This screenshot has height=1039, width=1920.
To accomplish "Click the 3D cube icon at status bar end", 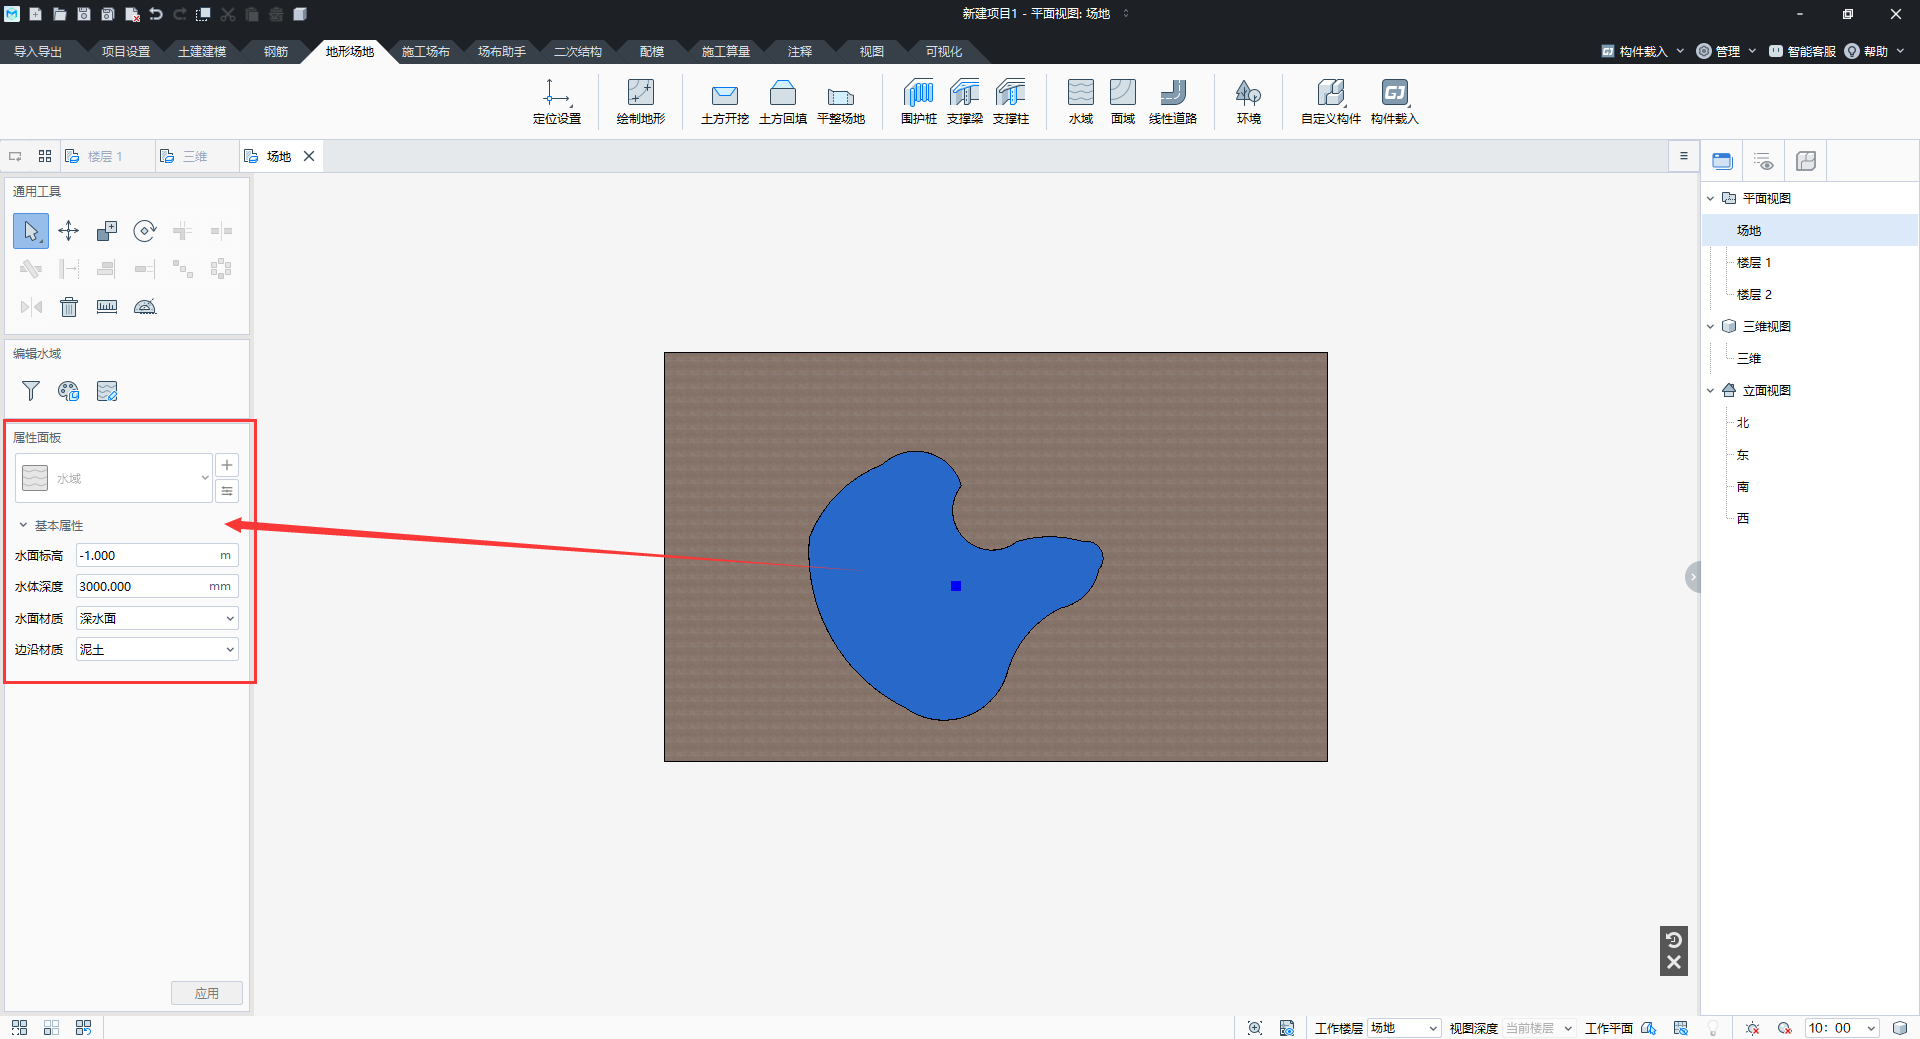I will (1900, 1028).
